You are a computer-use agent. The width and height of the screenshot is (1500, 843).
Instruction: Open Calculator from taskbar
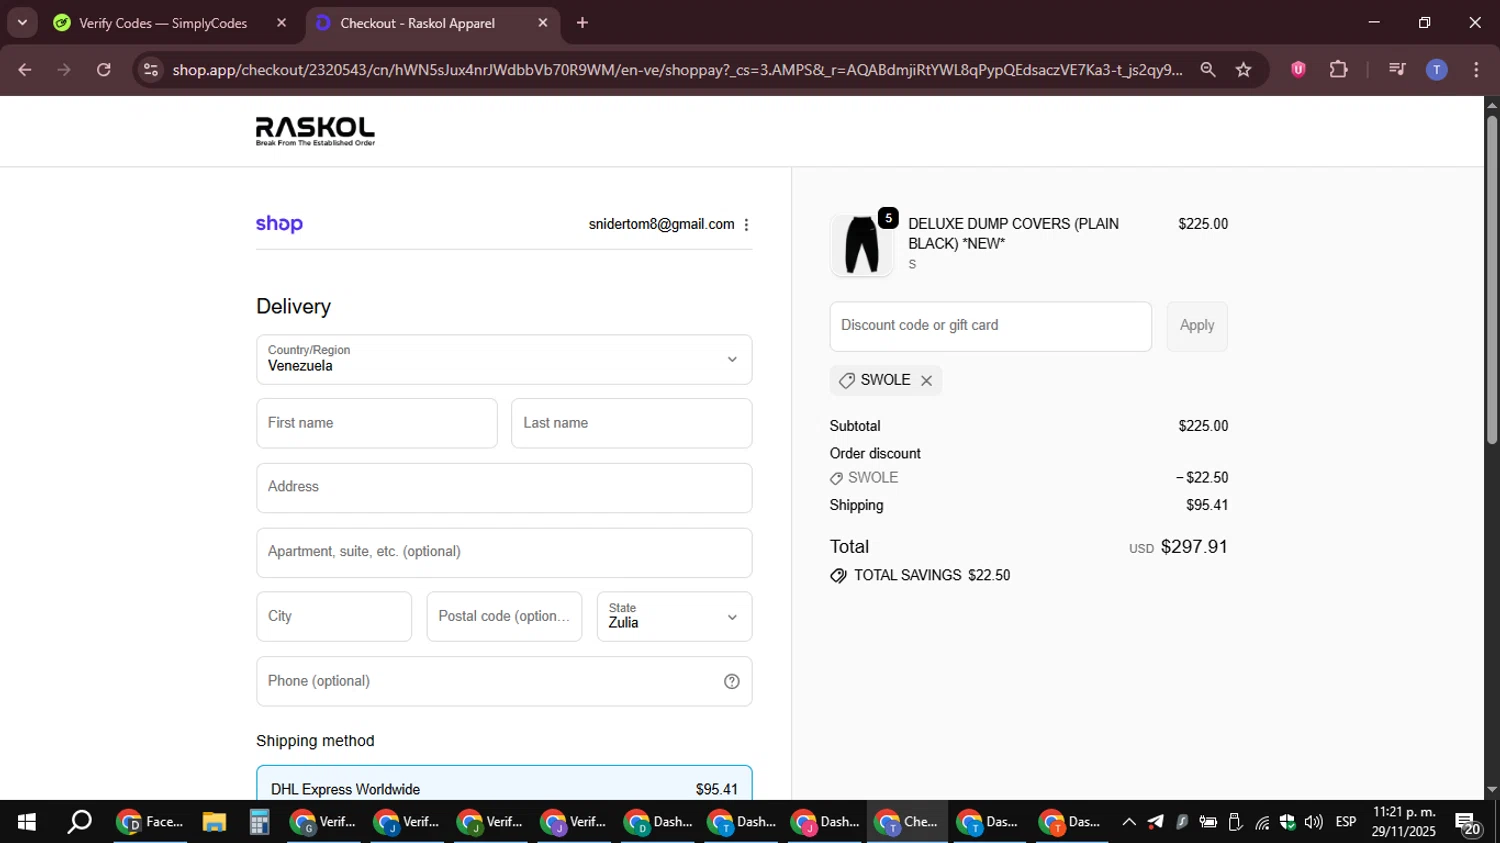point(259,822)
